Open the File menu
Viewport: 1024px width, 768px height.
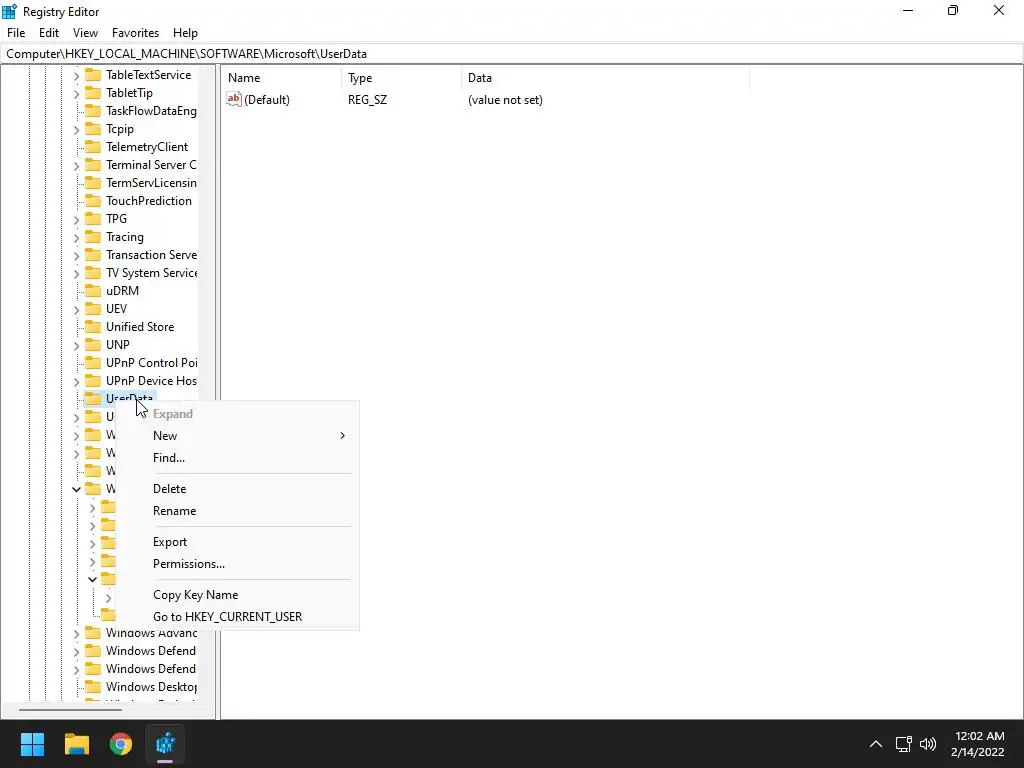(16, 33)
